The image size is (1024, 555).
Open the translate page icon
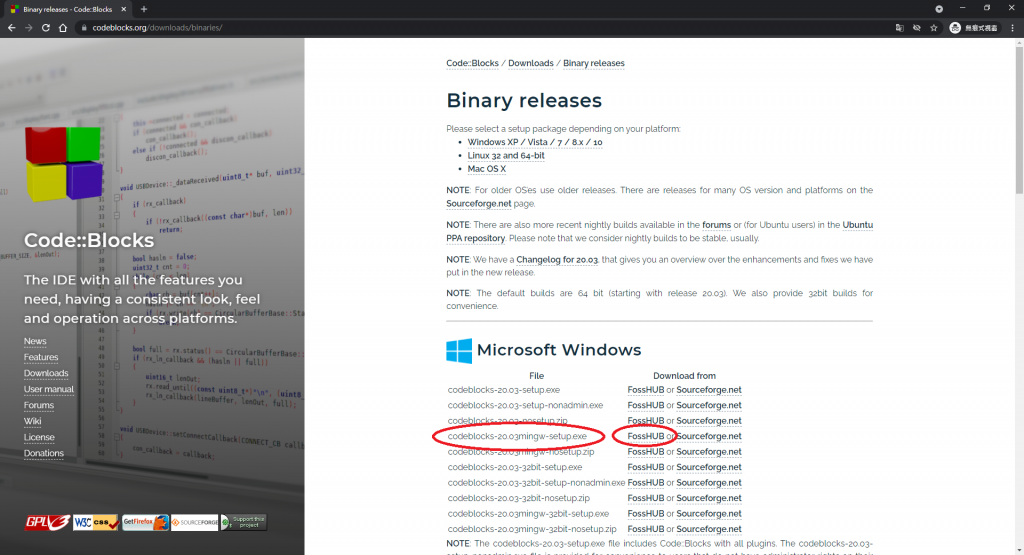[899, 27]
